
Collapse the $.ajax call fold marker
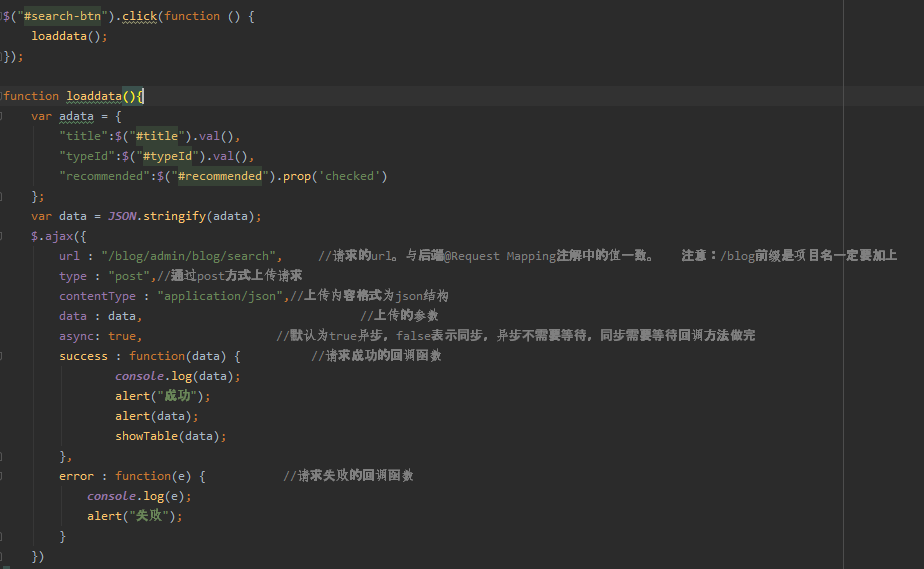(1, 236)
